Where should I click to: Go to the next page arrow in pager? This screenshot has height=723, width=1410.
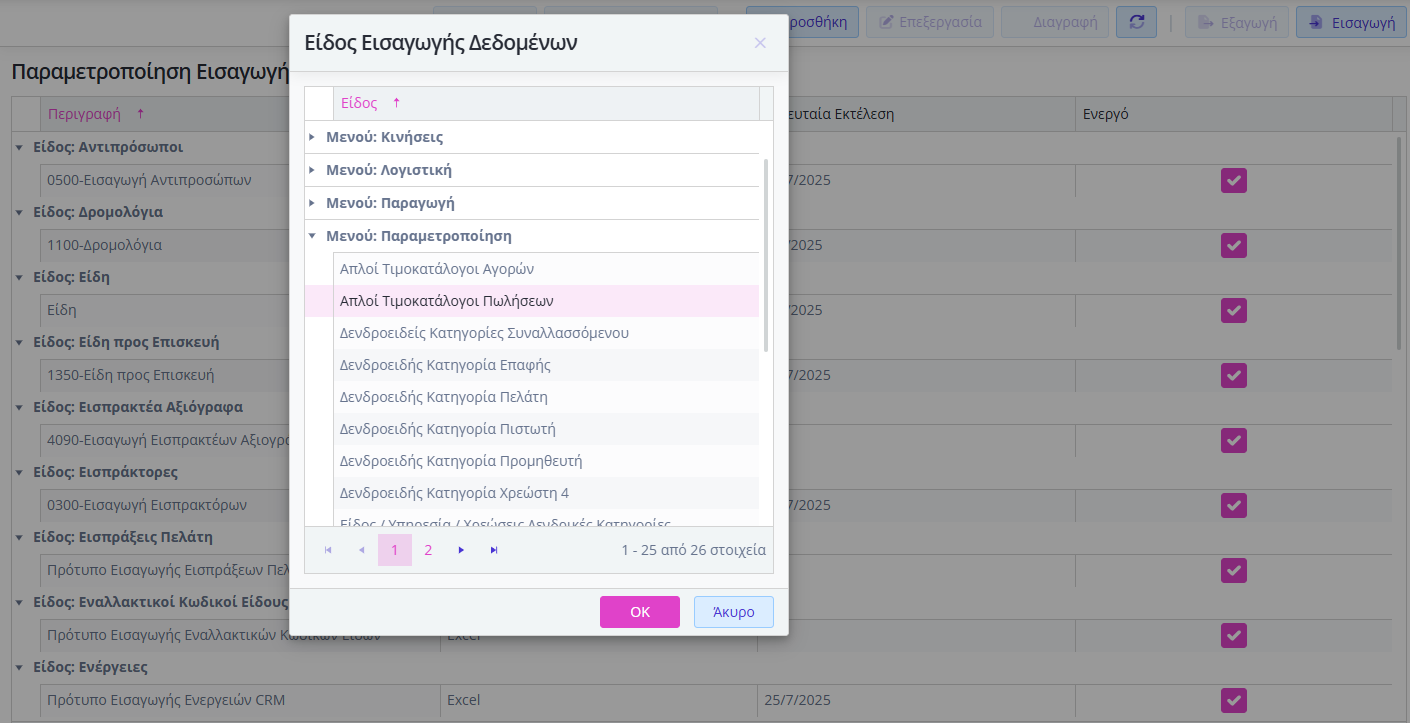(x=461, y=550)
